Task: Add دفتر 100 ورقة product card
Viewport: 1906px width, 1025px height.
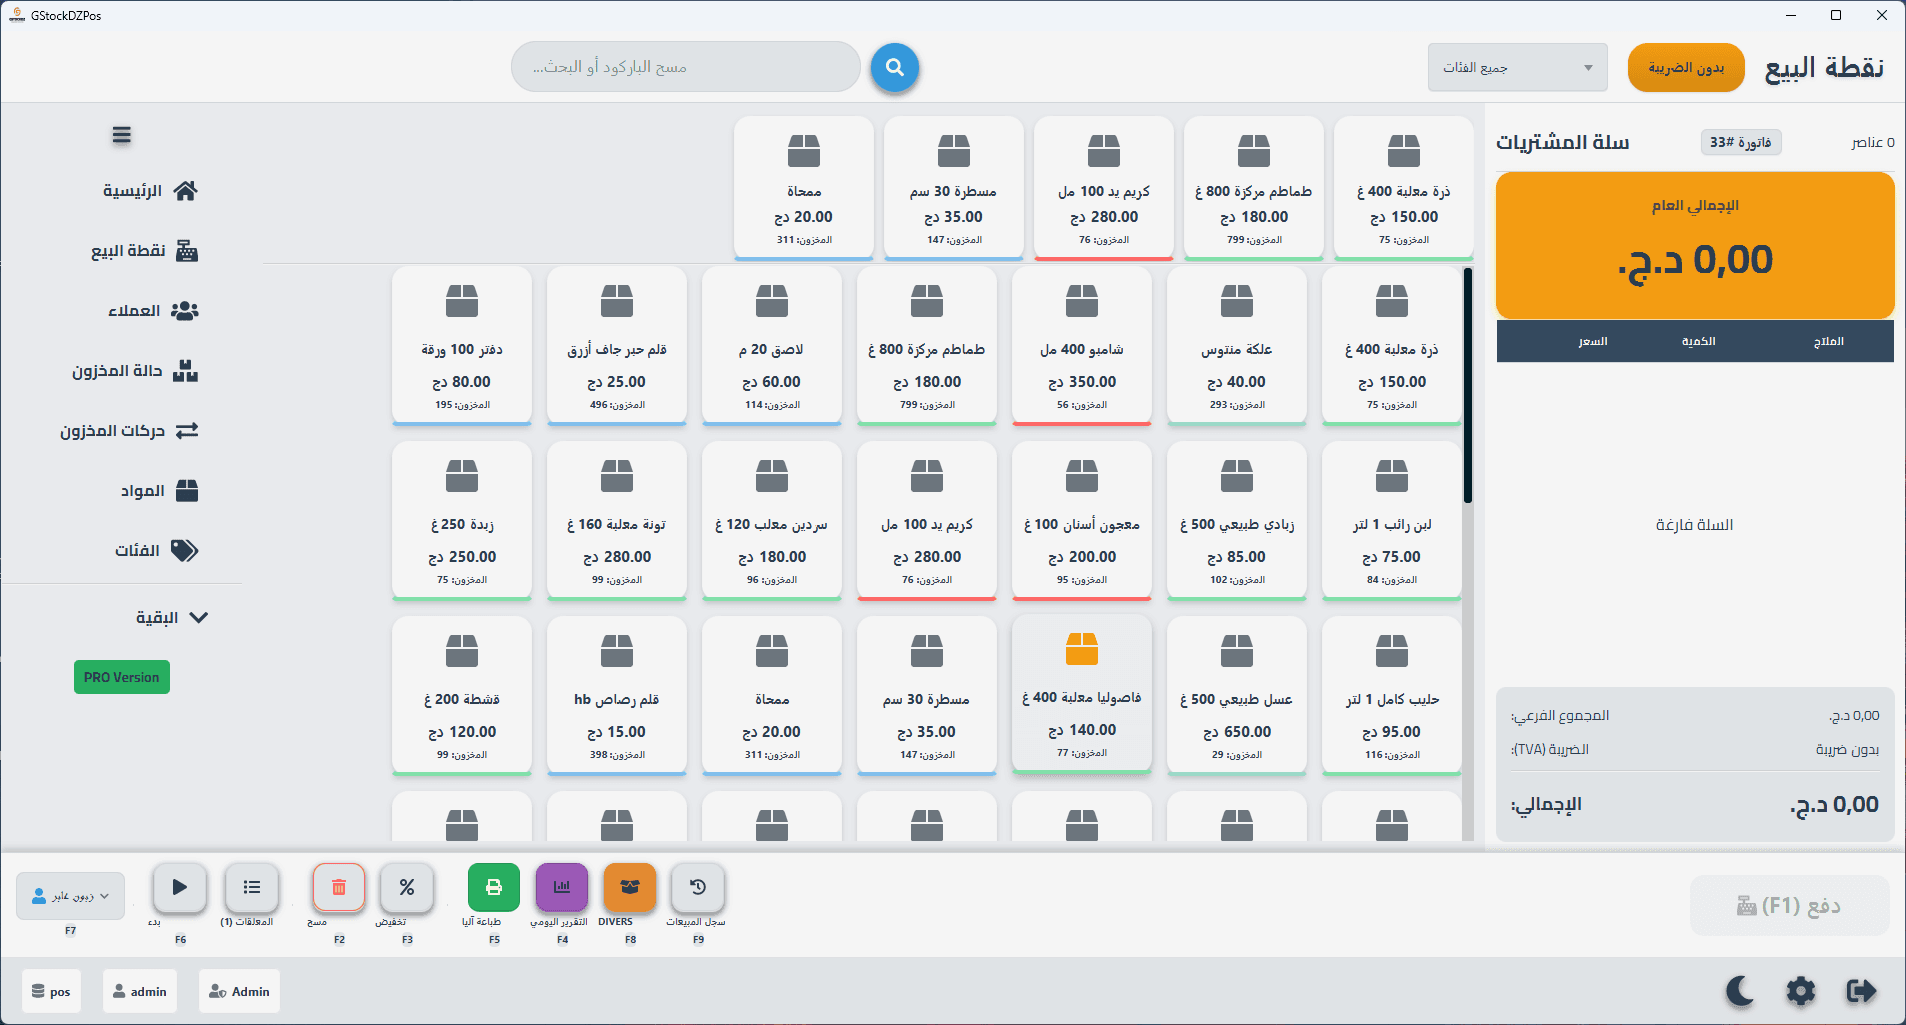Action: tap(462, 346)
